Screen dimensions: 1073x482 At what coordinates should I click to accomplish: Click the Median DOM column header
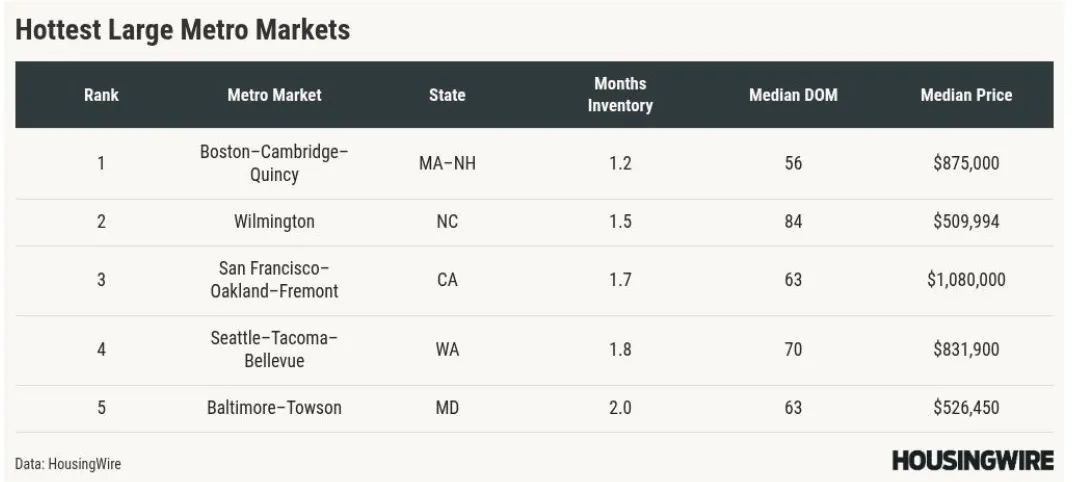click(x=793, y=95)
